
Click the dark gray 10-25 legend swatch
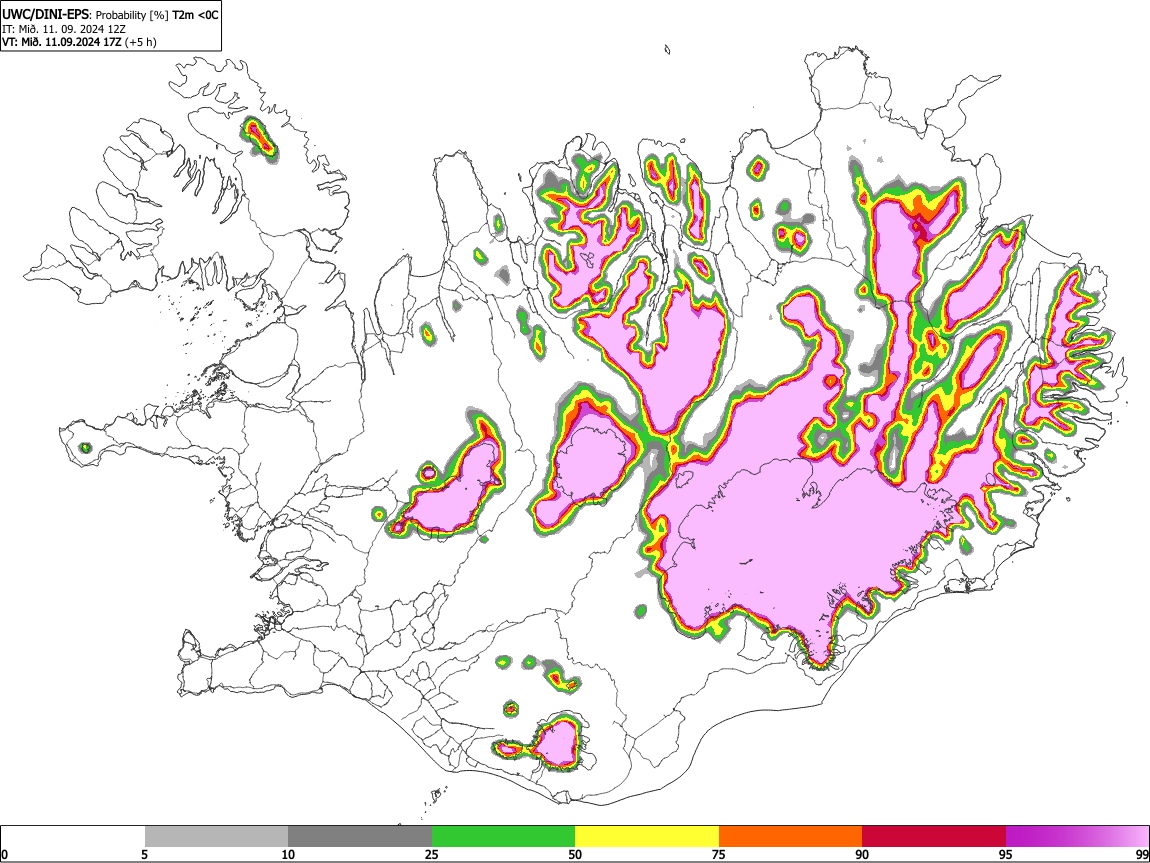click(x=360, y=836)
